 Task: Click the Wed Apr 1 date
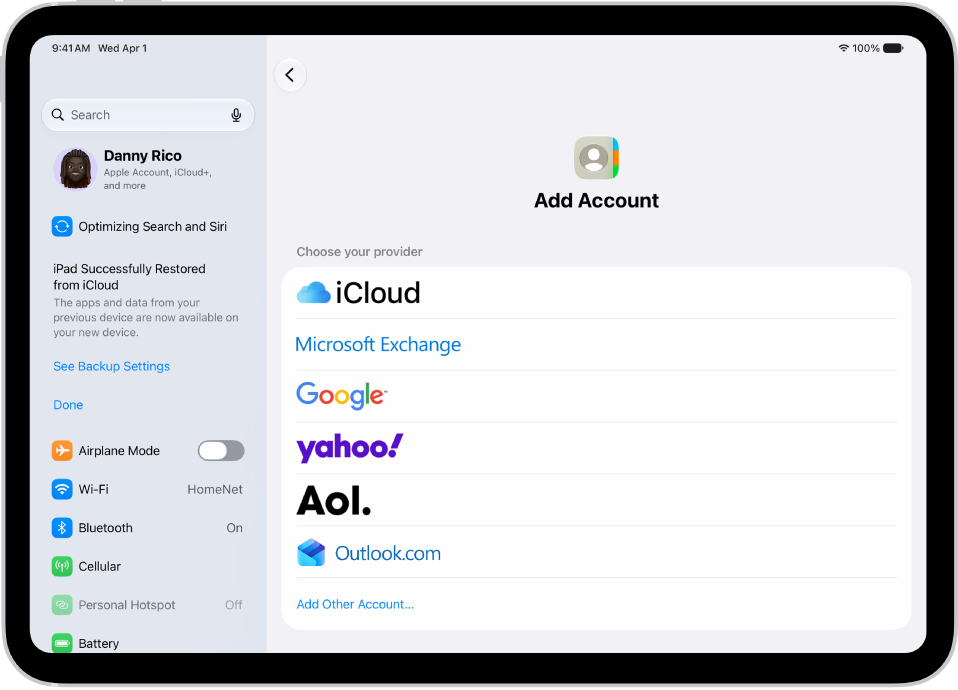click(122, 48)
